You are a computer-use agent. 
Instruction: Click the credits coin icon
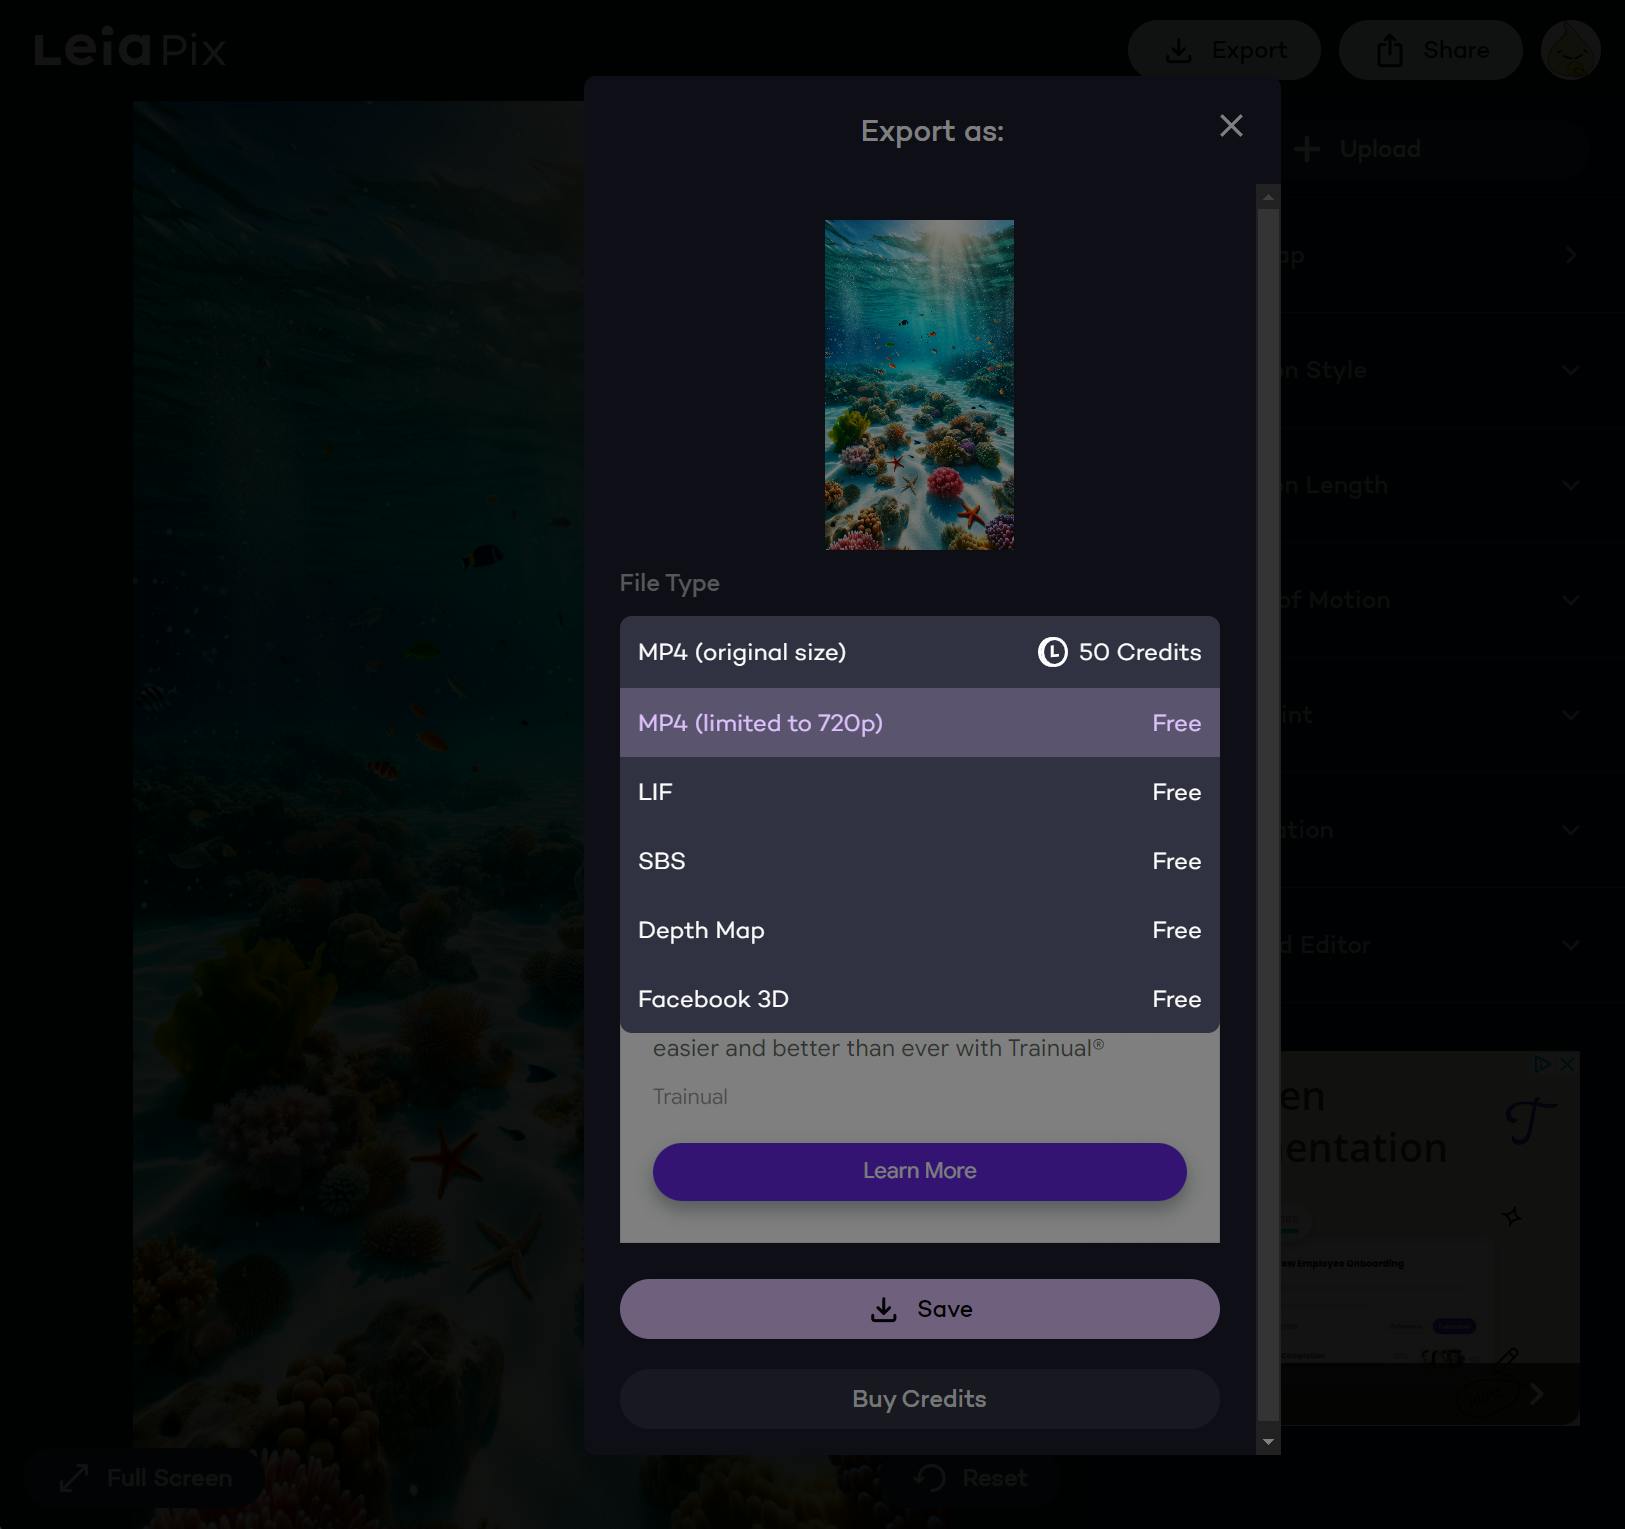1052,652
